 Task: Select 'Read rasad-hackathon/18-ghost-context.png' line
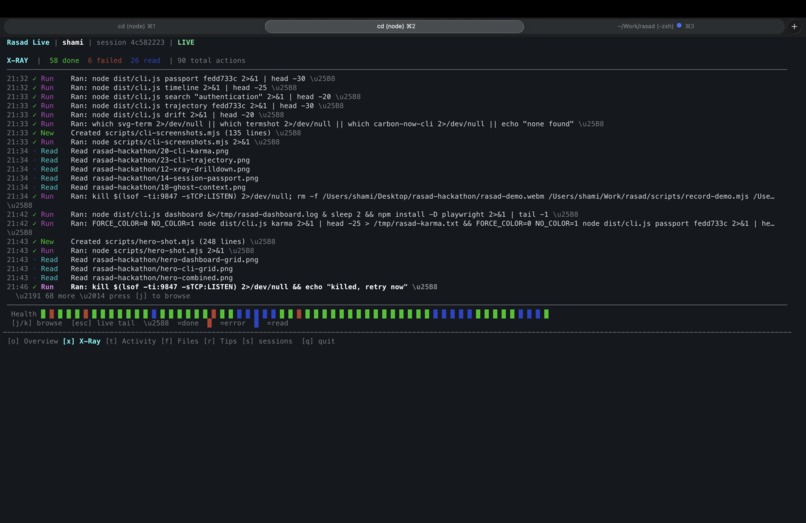[x=126, y=187]
